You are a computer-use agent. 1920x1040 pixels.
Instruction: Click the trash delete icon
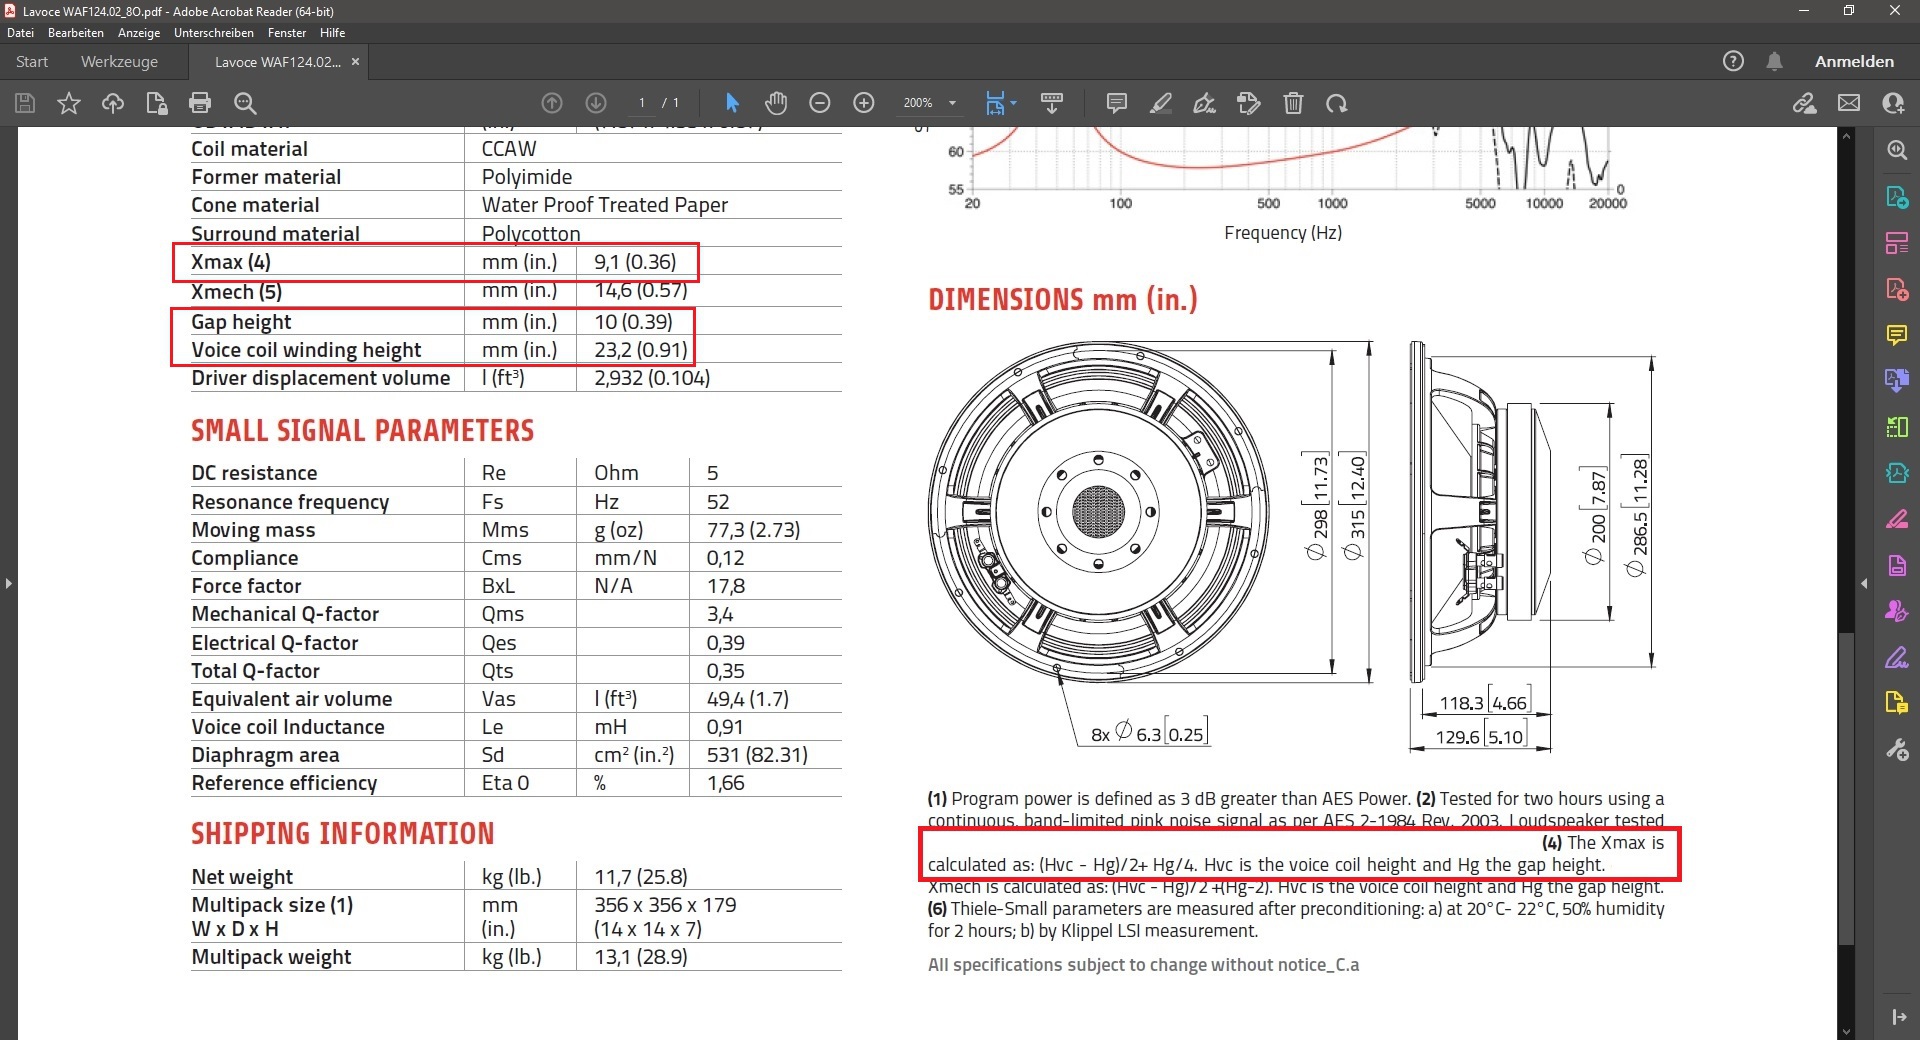click(1293, 103)
